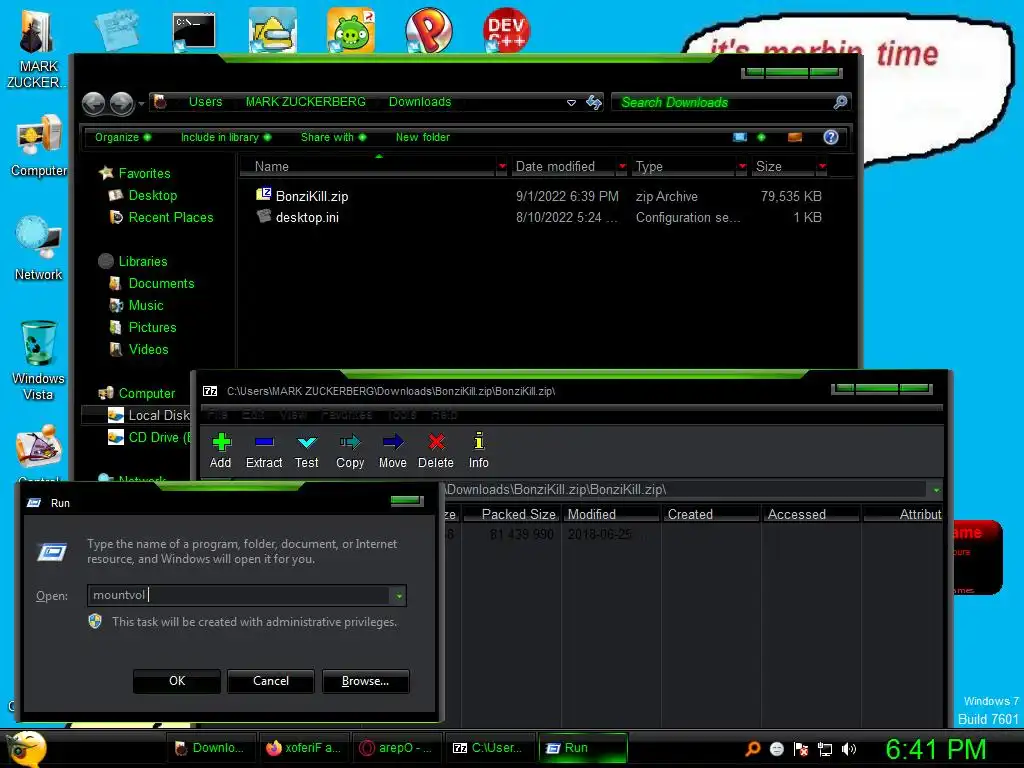The height and width of the screenshot is (768, 1024).
Task: Click Cancel in the Run dialog
Action: 271,681
